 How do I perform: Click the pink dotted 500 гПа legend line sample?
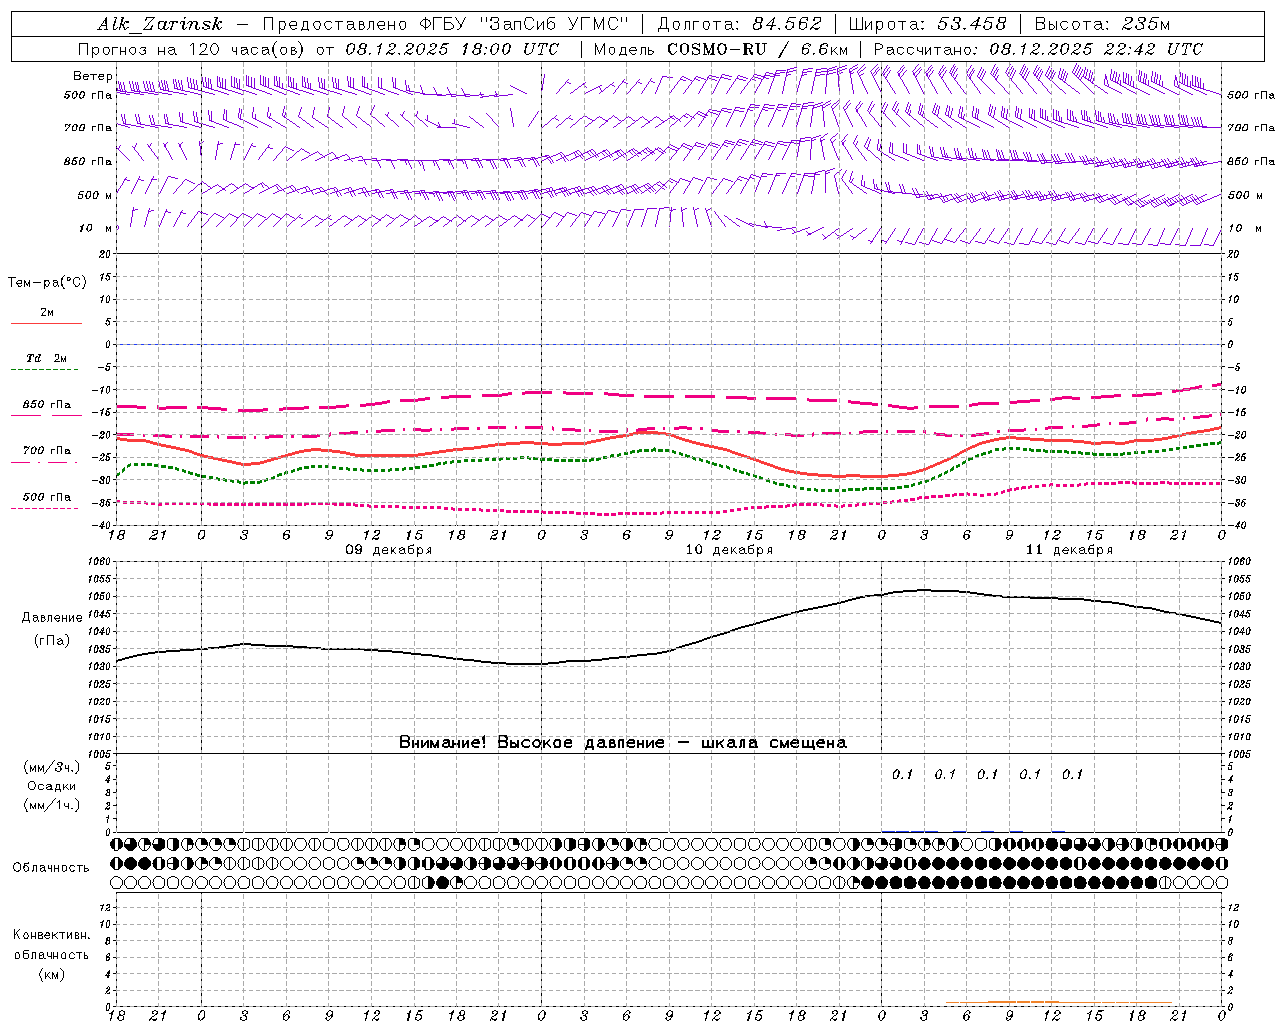[x=45, y=508]
